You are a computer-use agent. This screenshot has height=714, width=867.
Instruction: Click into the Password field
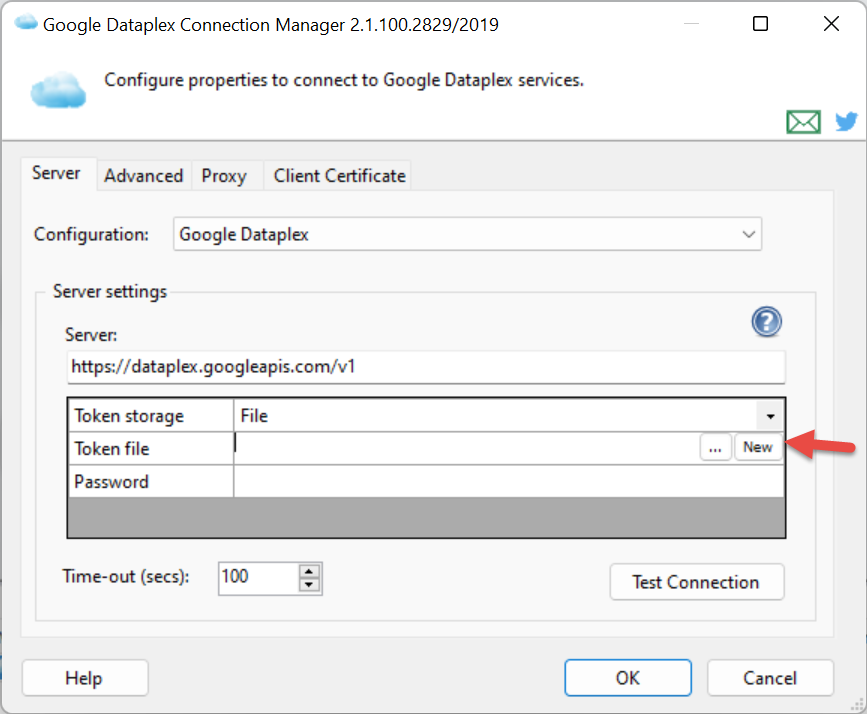(x=509, y=481)
